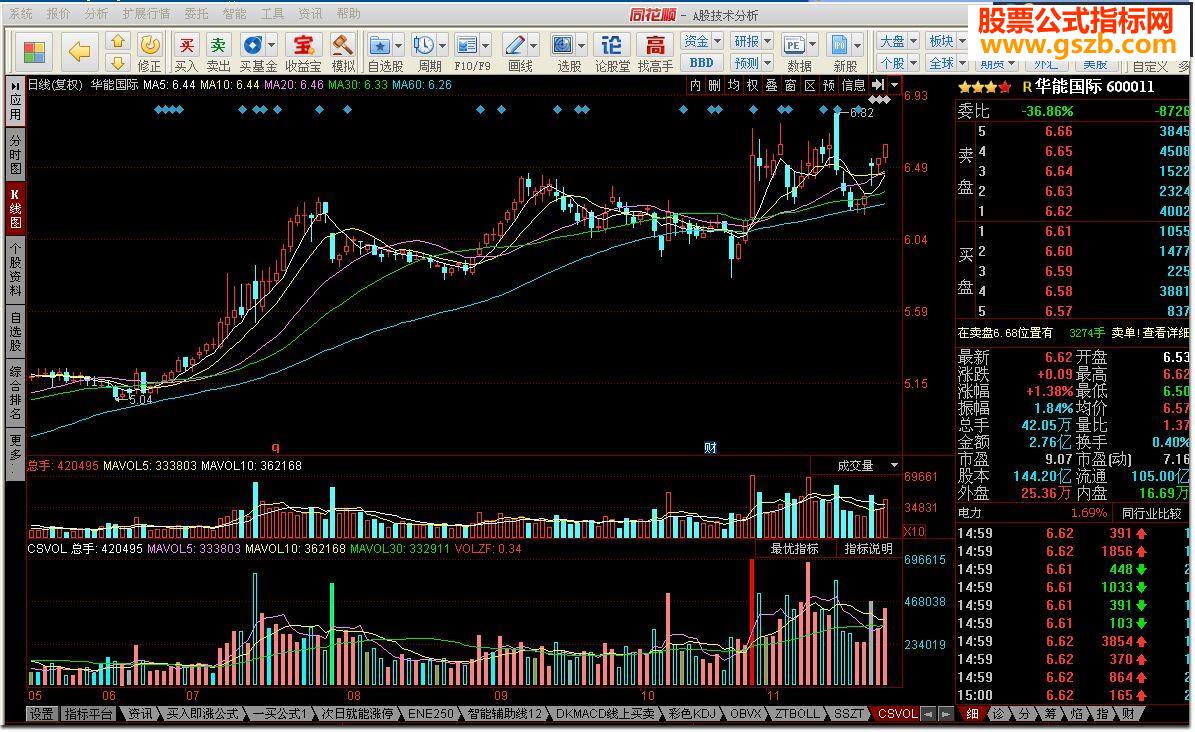Click the 财 marker on the chart
The image size is (1195, 732).
pyautogui.click(x=710, y=448)
